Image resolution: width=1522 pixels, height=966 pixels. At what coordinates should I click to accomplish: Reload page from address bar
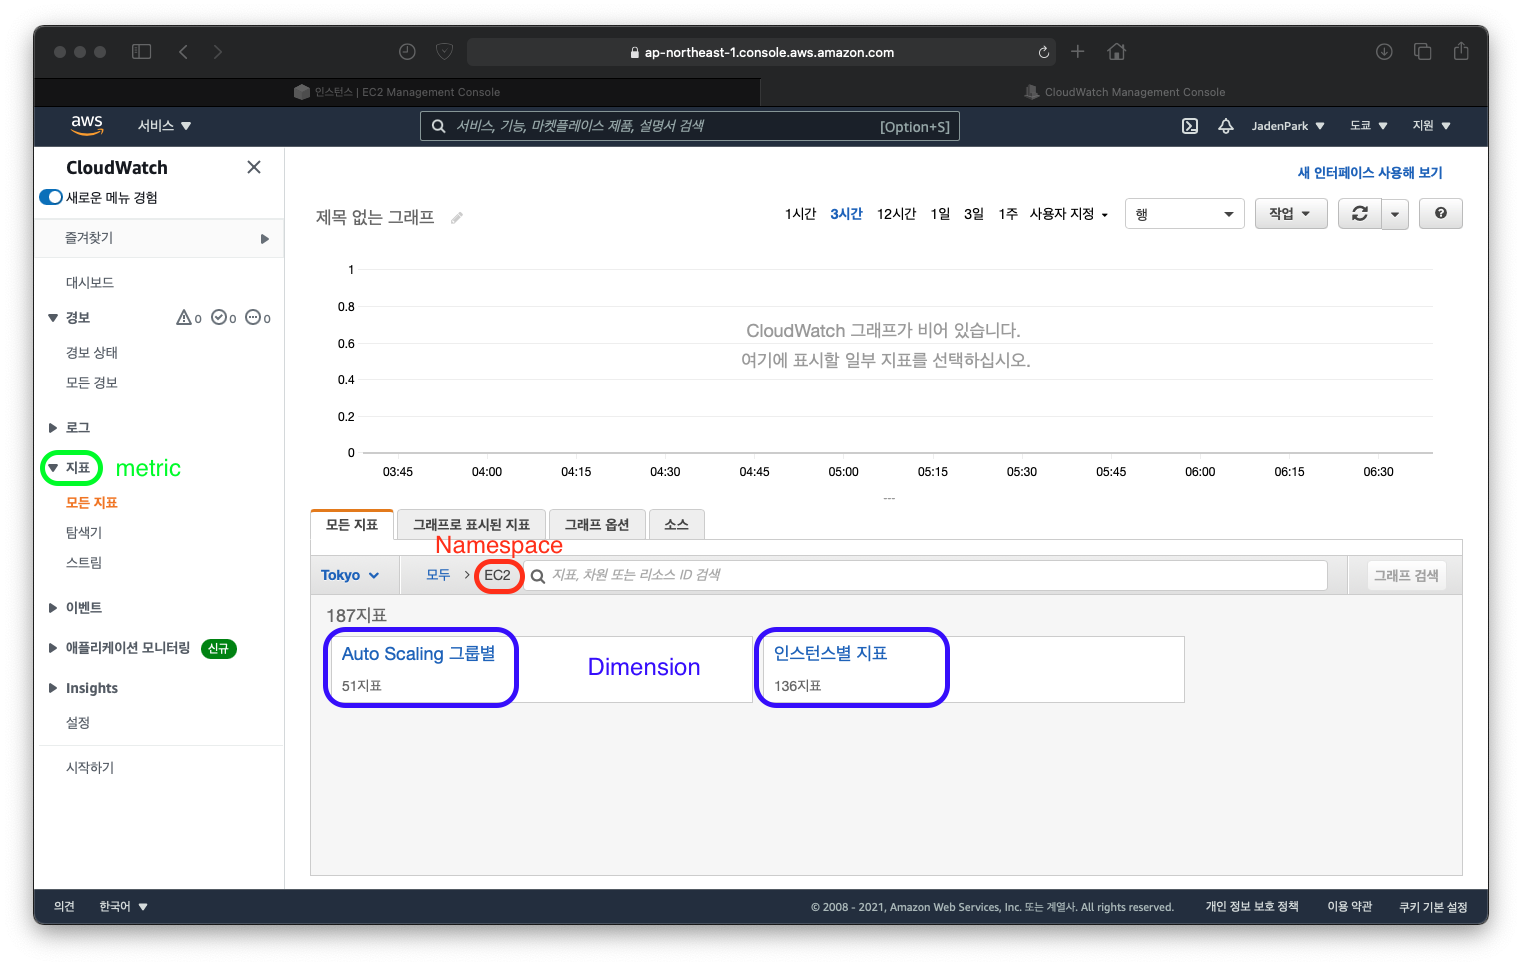click(x=1044, y=52)
